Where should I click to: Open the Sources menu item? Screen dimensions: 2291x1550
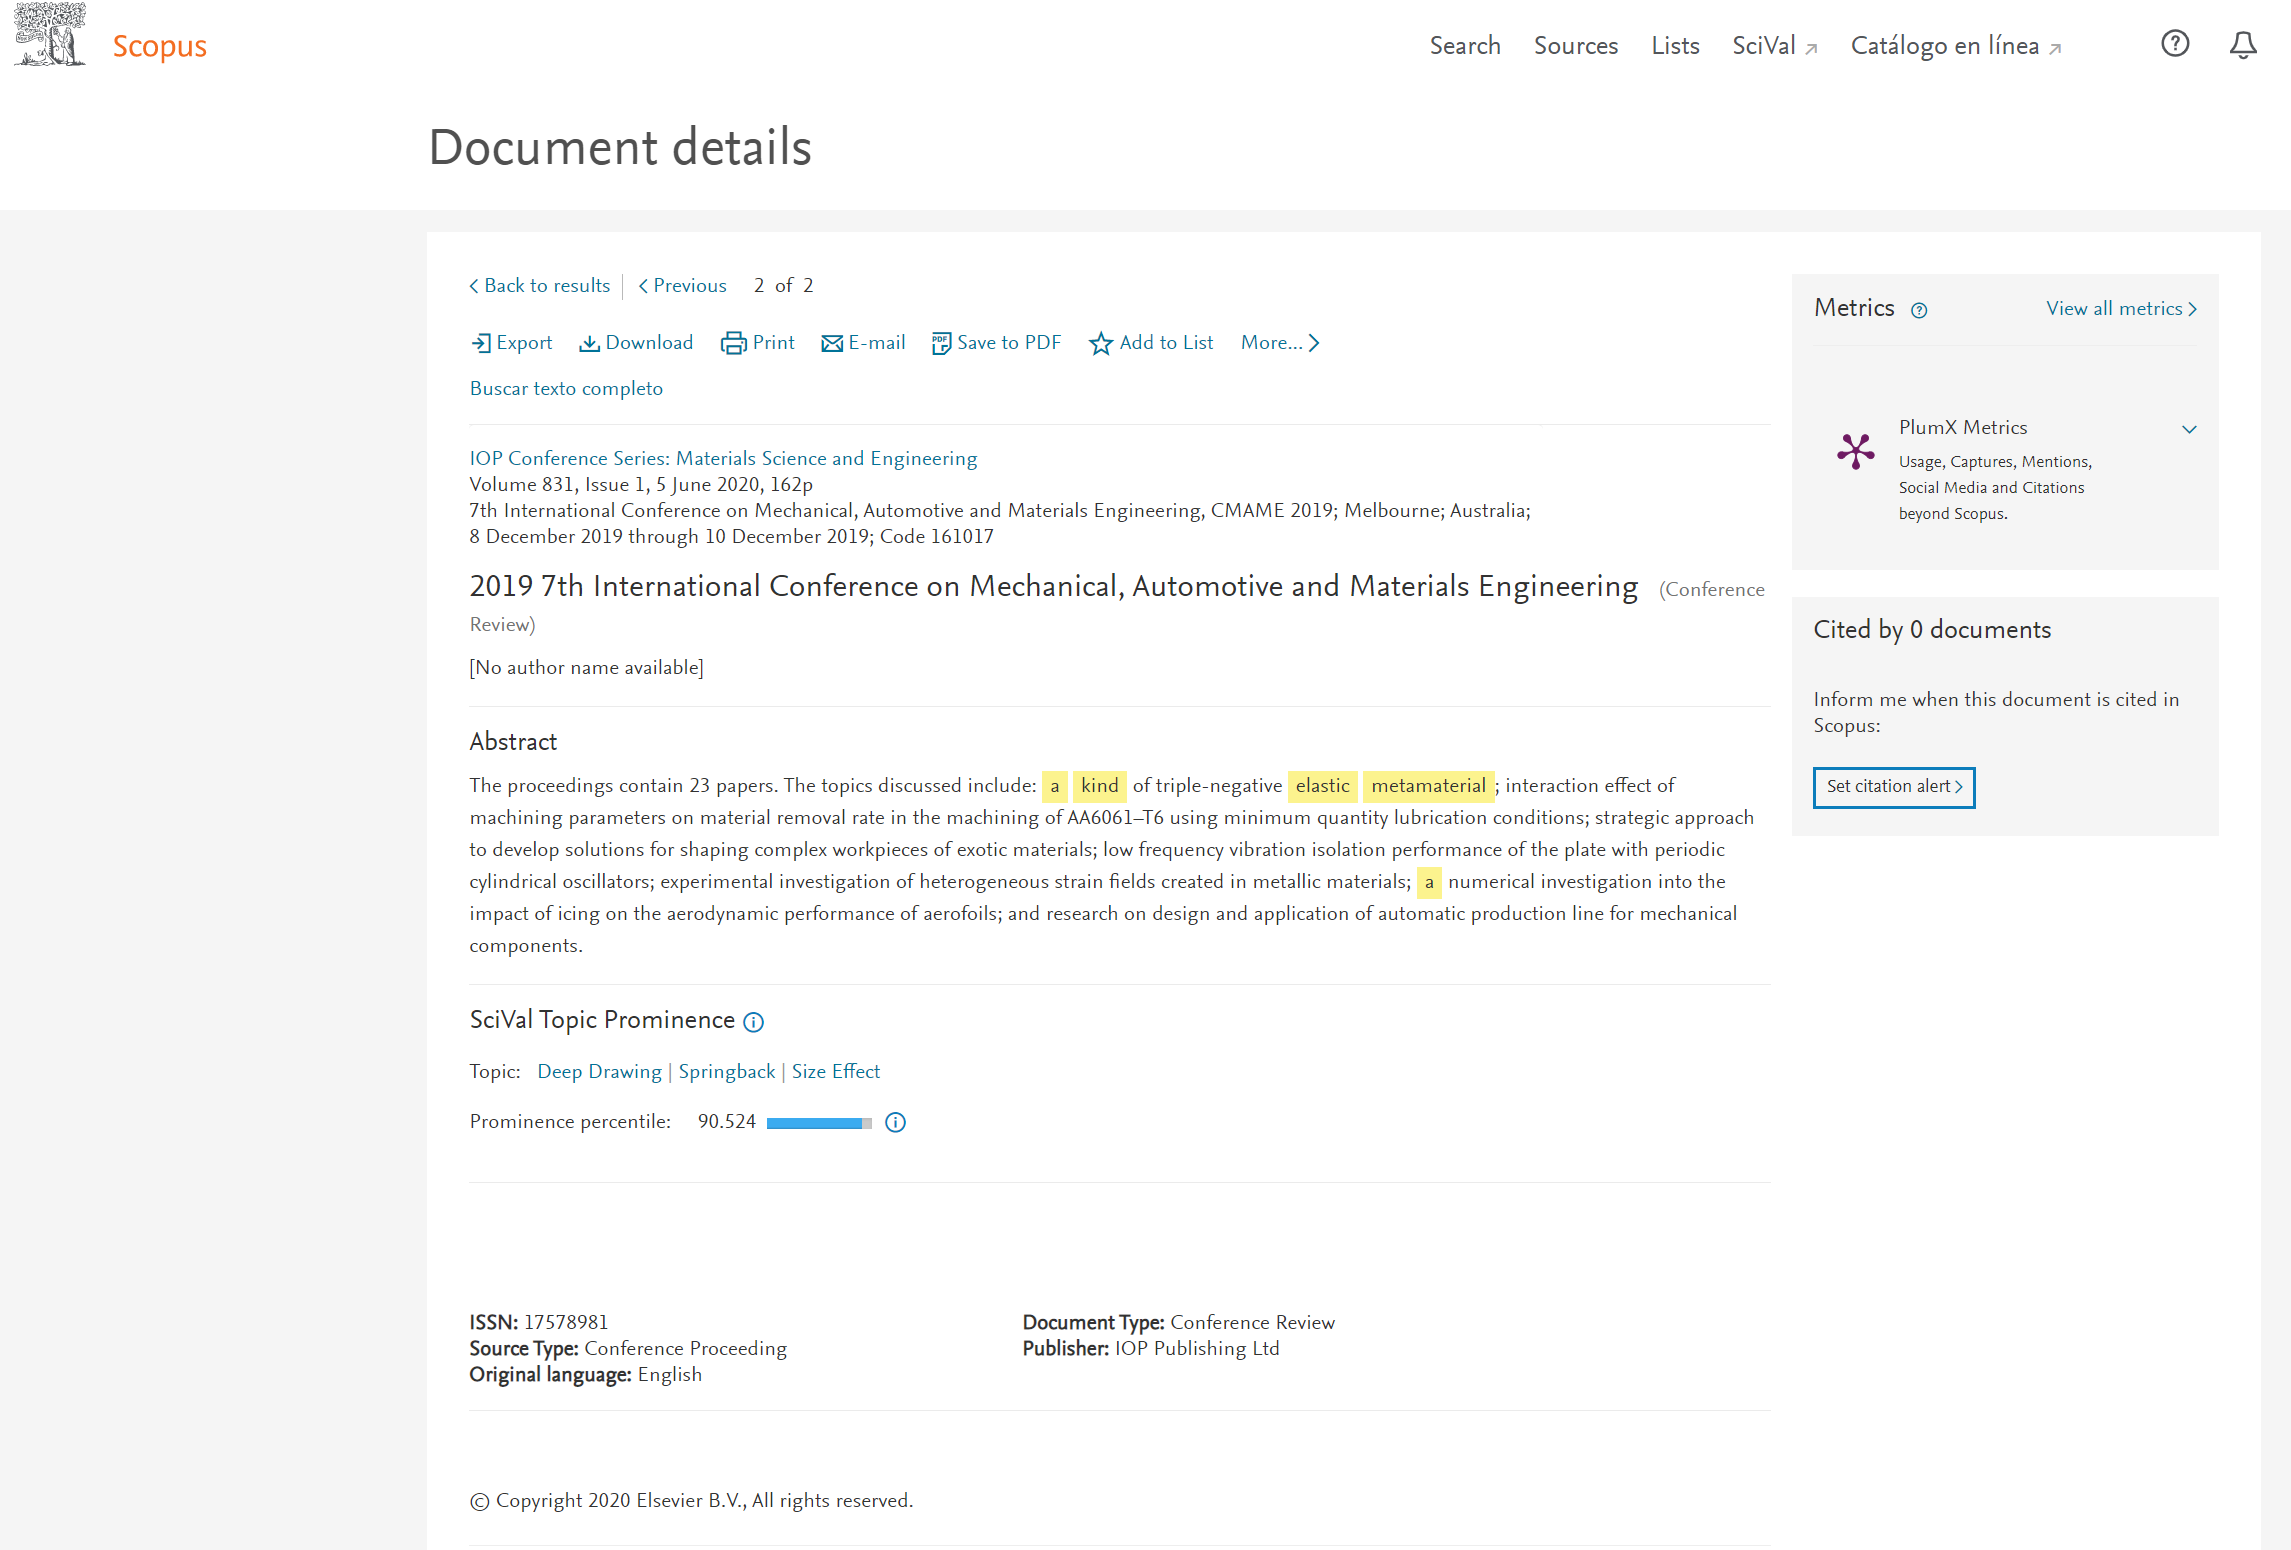[x=1575, y=46]
